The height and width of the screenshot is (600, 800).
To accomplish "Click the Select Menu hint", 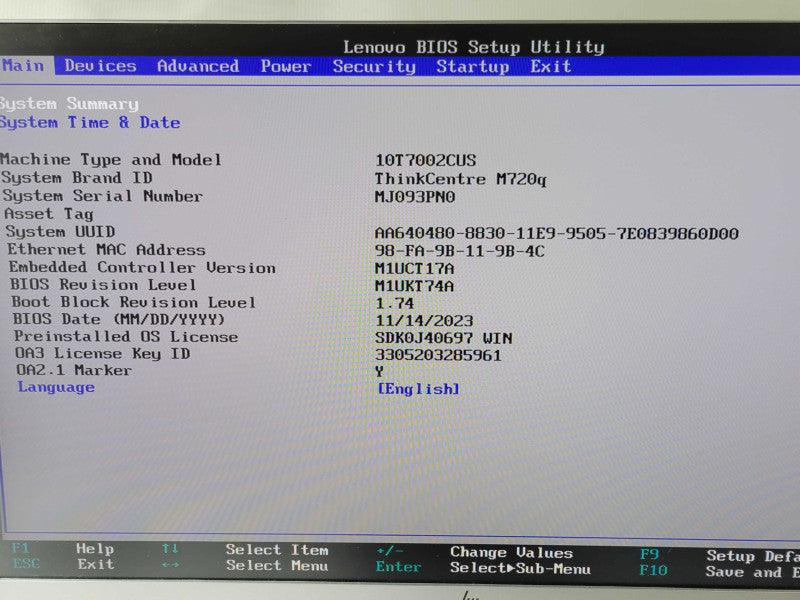I will (x=245, y=565).
